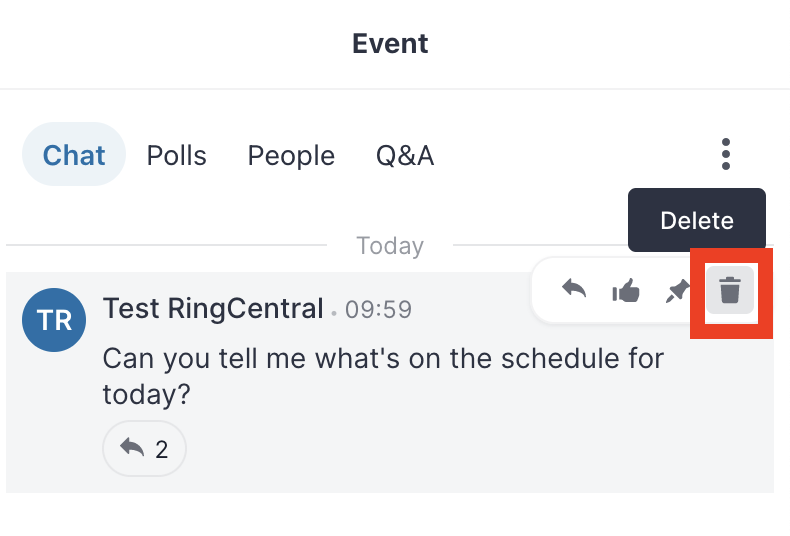This screenshot has height=536, width=790.
Task: Pin the Test RingCentral message
Action: coord(678,291)
